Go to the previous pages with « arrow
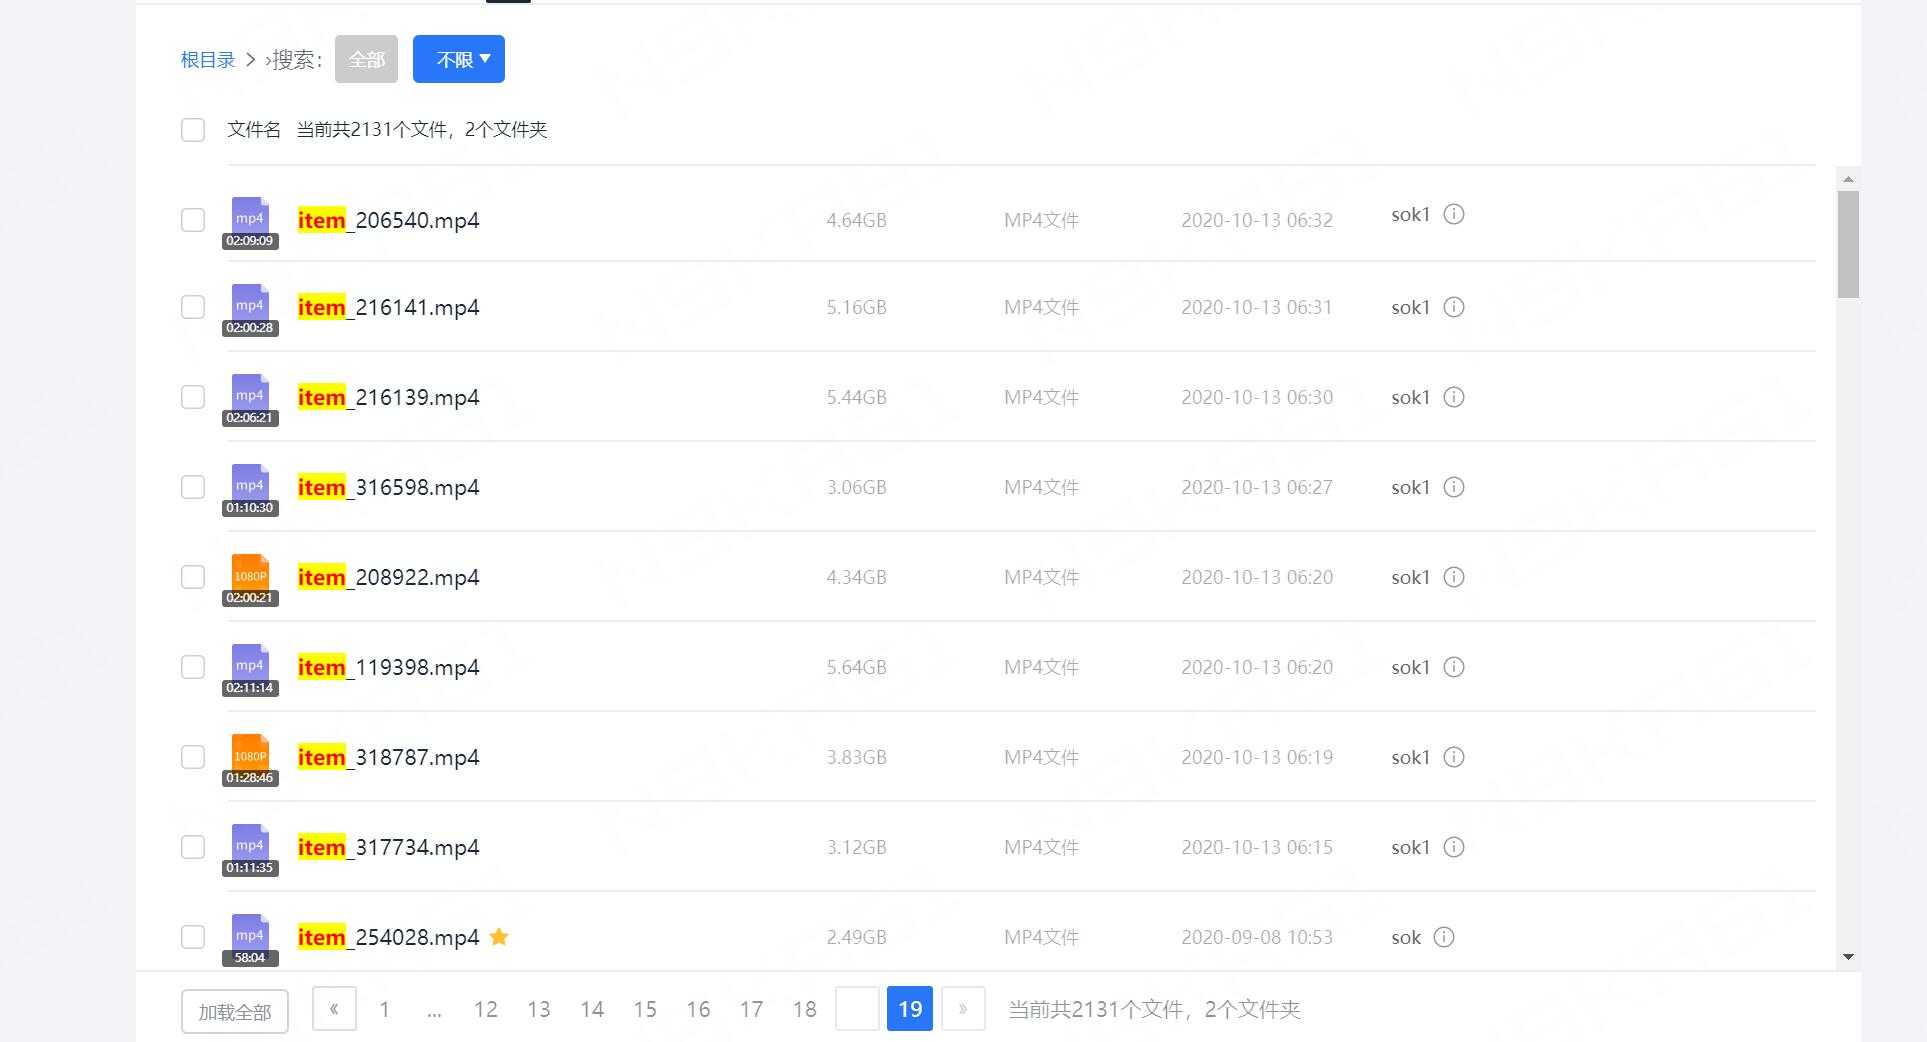This screenshot has width=1927, height=1042. [334, 1009]
